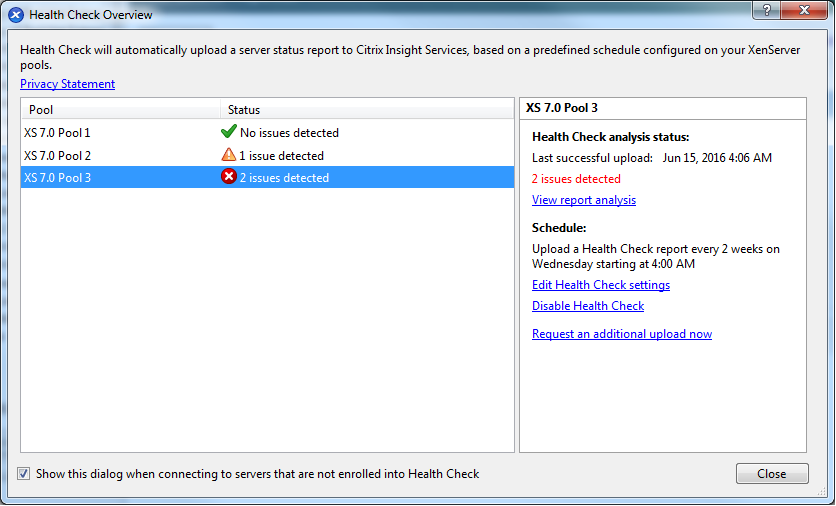This screenshot has height=506, width=836.
Task: Click the "No issues detected" status text
Action: [x=289, y=132]
